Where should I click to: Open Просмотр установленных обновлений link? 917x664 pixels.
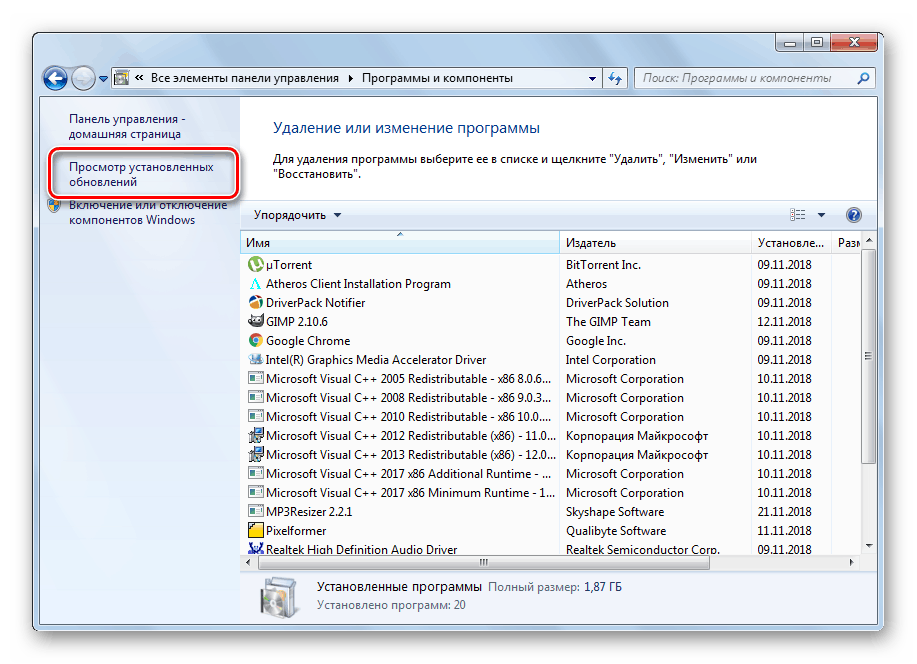(x=142, y=174)
